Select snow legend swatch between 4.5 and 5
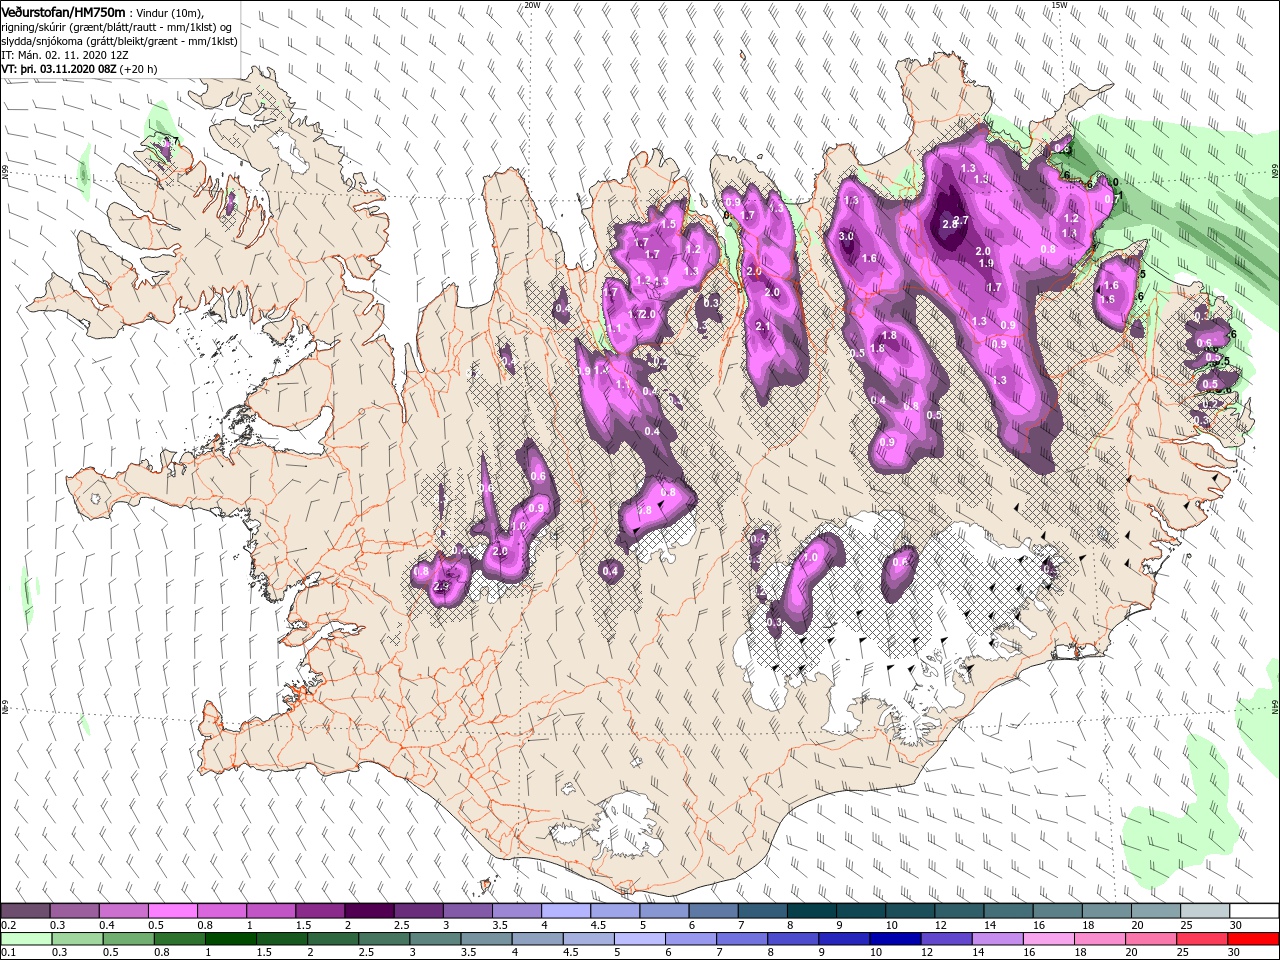This screenshot has width=1280, height=960. pyautogui.click(x=615, y=911)
